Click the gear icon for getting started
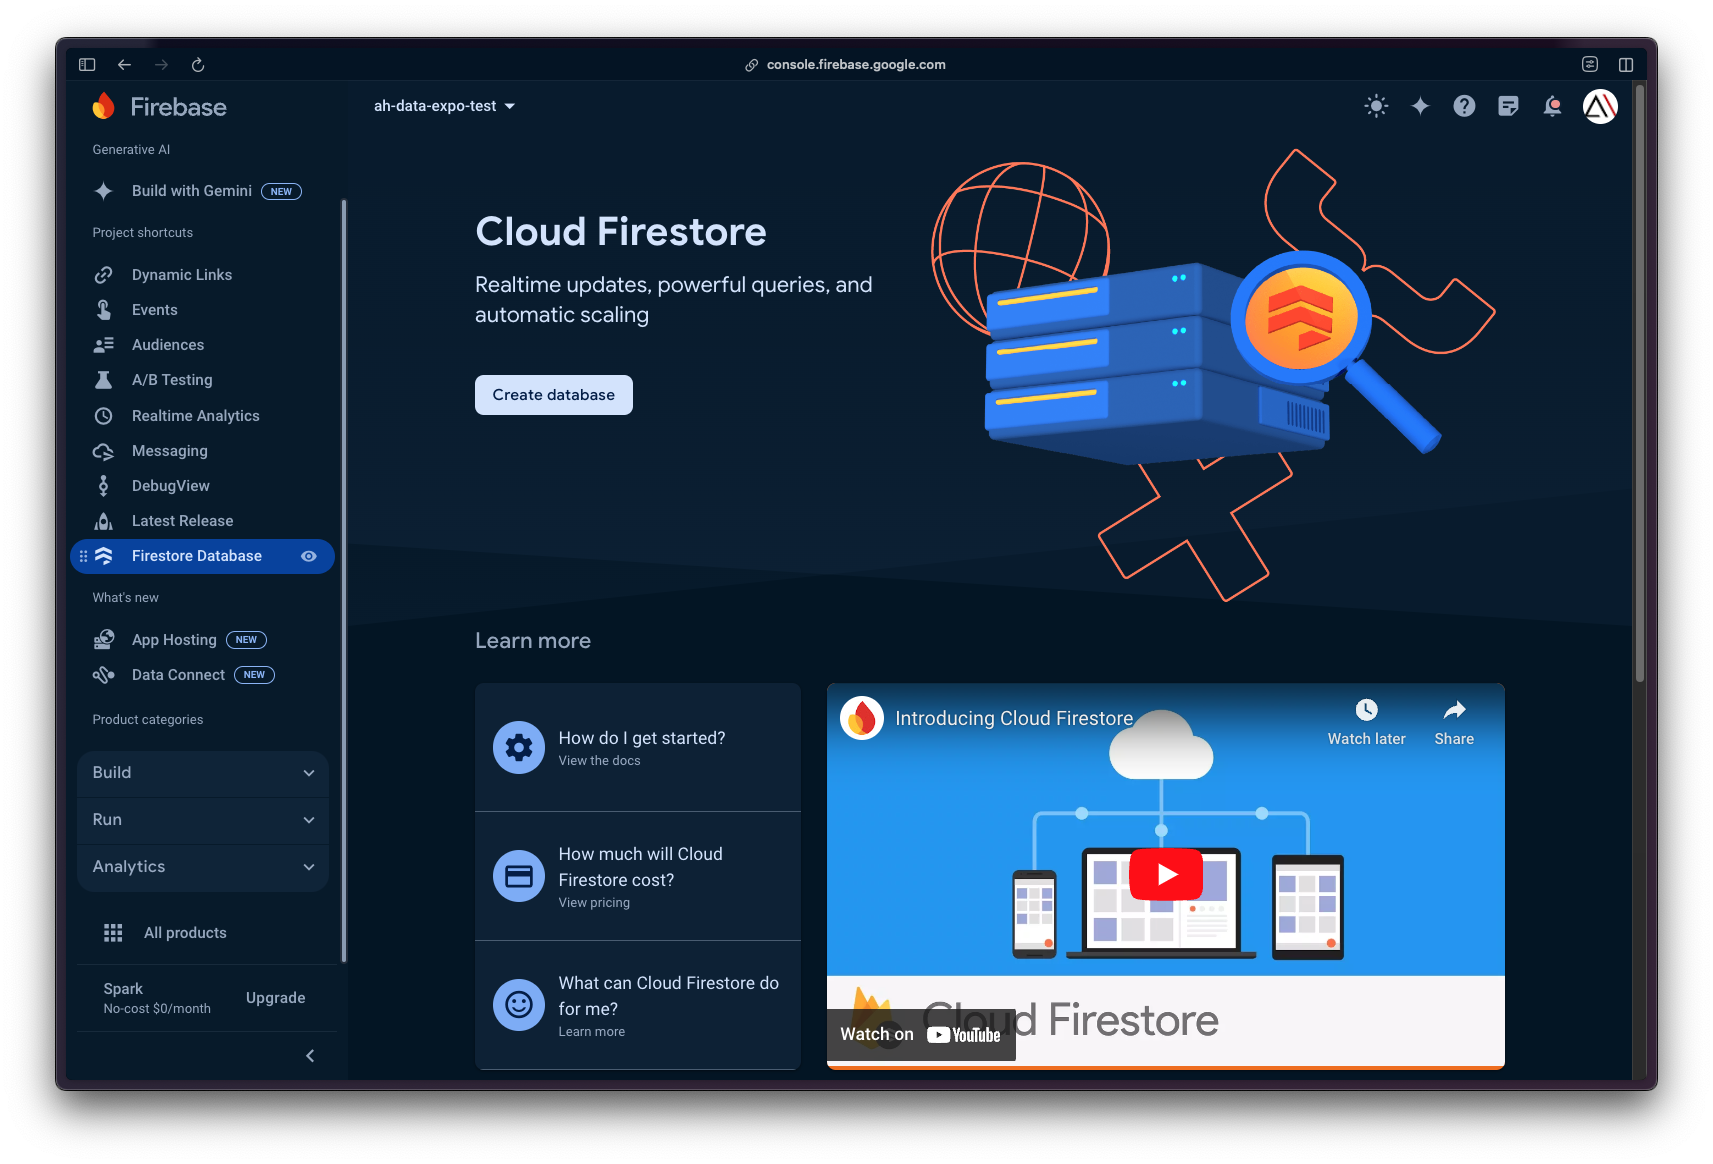Image resolution: width=1713 pixels, height=1164 pixels. point(519,747)
